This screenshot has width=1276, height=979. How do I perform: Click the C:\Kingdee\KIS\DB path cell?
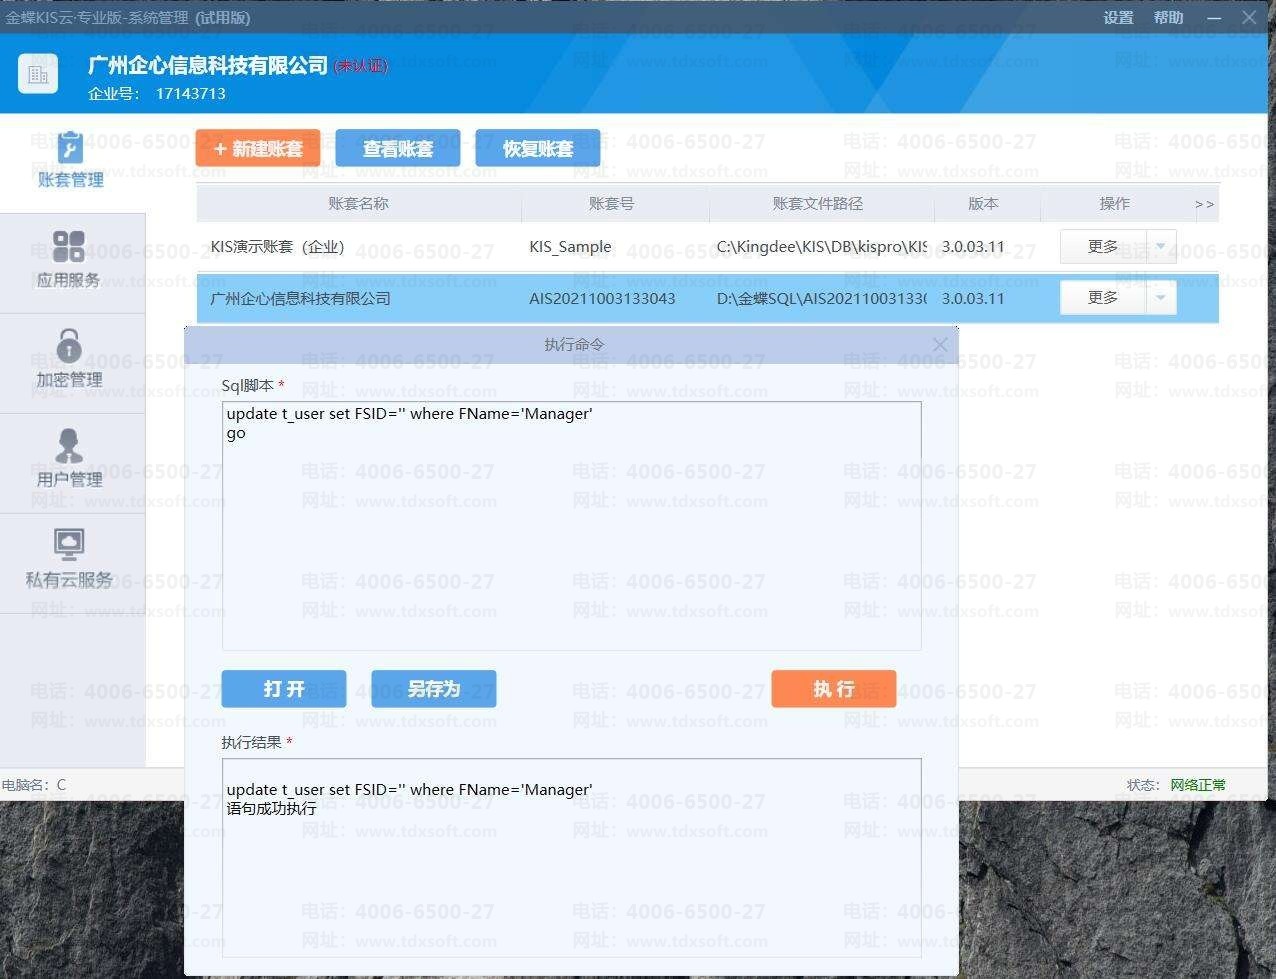tap(822, 247)
